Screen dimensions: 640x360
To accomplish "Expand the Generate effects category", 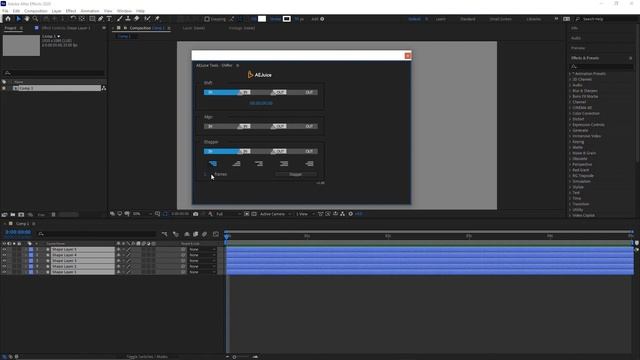I will click(x=570, y=131).
